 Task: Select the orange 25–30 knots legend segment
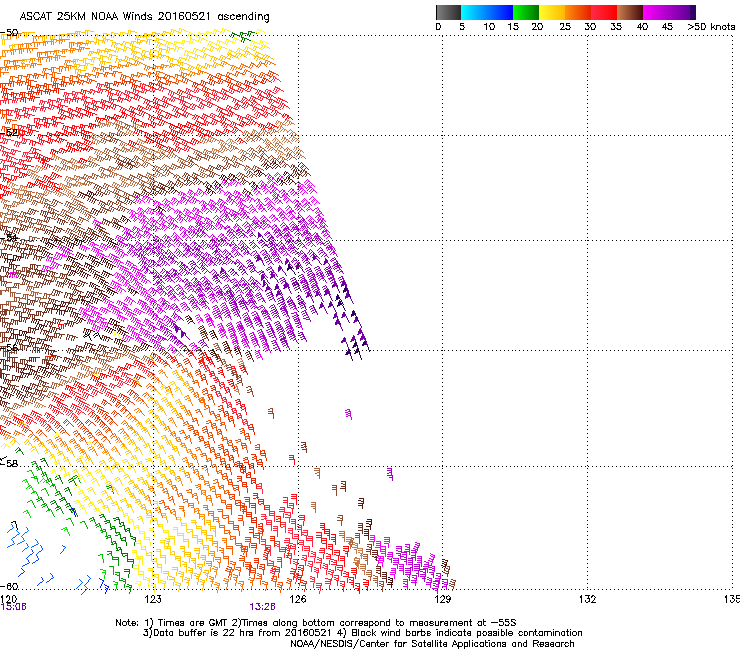578,12
